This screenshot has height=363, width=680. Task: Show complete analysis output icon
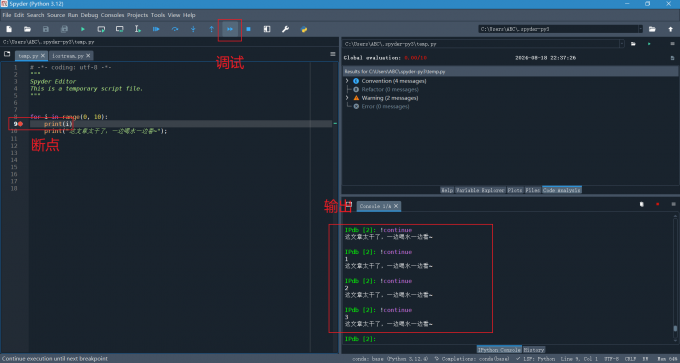[x=673, y=58]
